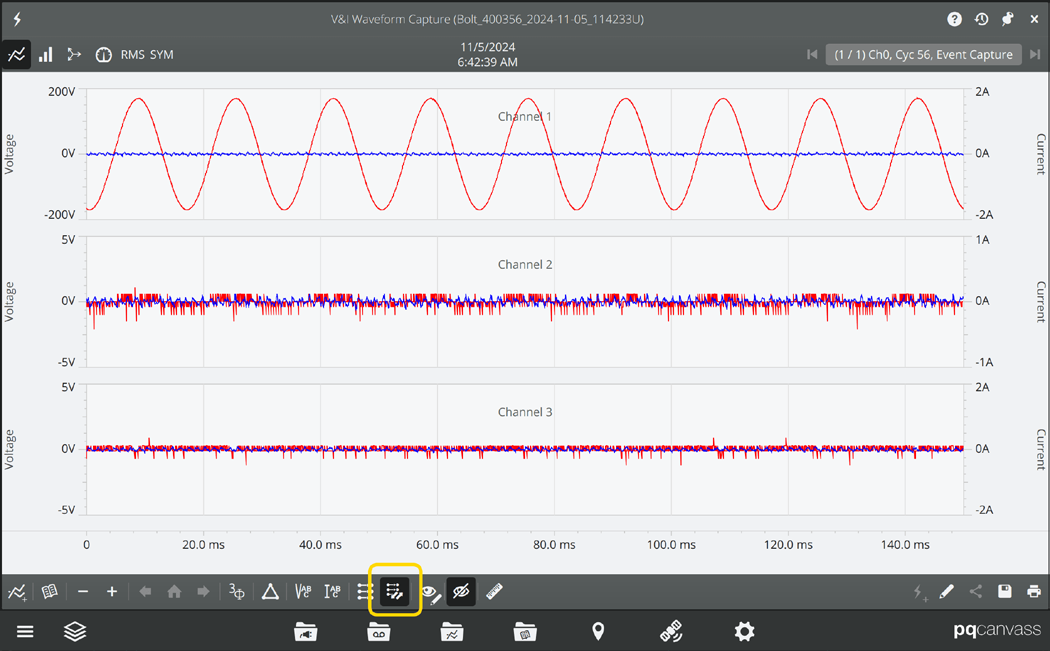1050x651 pixels.
Task: Open the layers panel at bottom left
Action: click(x=75, y=631)
